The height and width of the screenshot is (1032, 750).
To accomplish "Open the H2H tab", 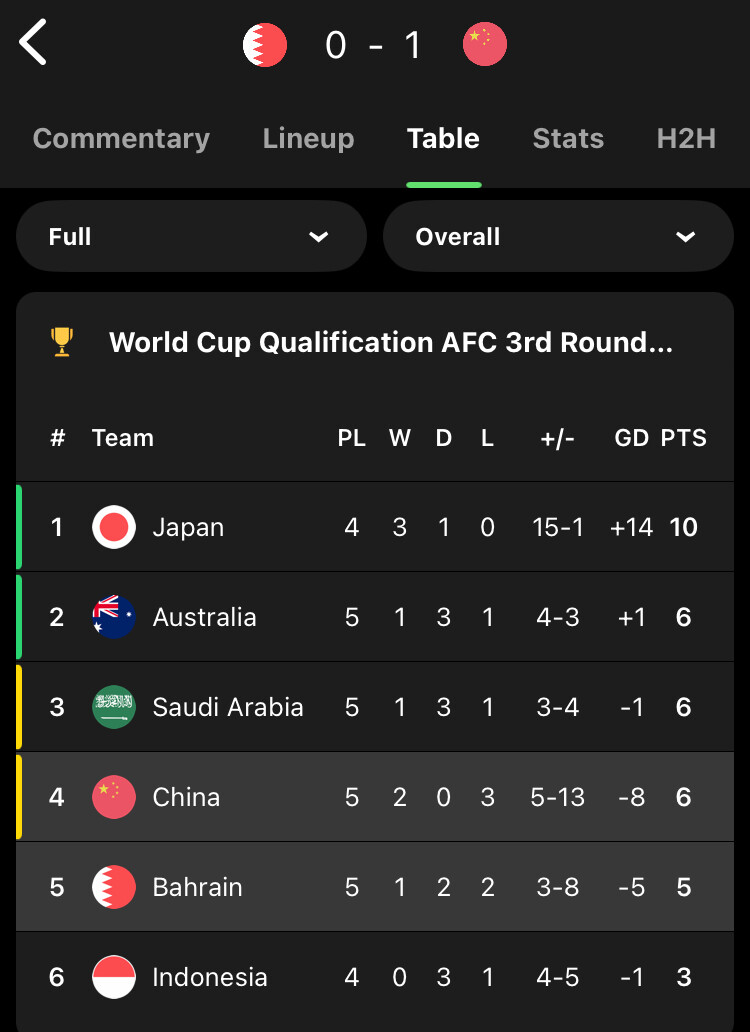I will [x=686, y=138].
